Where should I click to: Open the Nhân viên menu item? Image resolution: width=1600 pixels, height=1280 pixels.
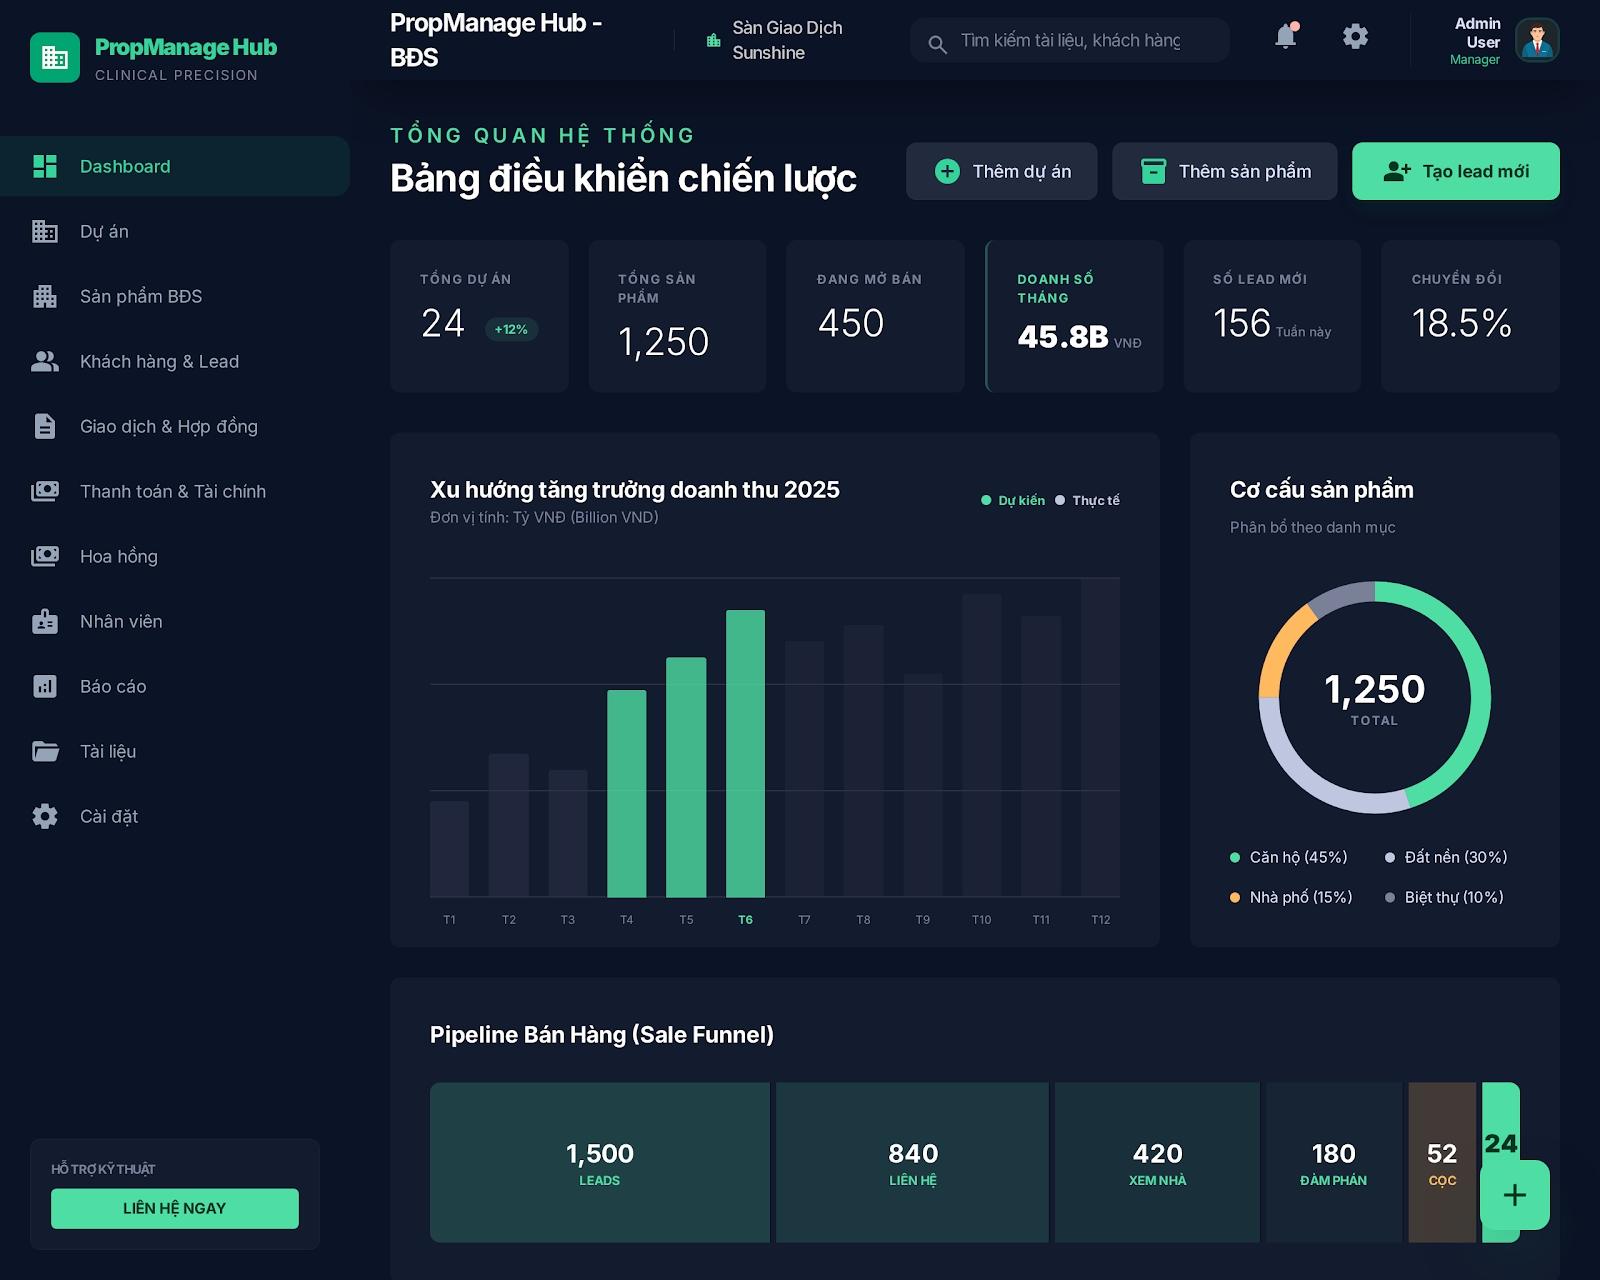pyautogui.click(x=120, y=621)
